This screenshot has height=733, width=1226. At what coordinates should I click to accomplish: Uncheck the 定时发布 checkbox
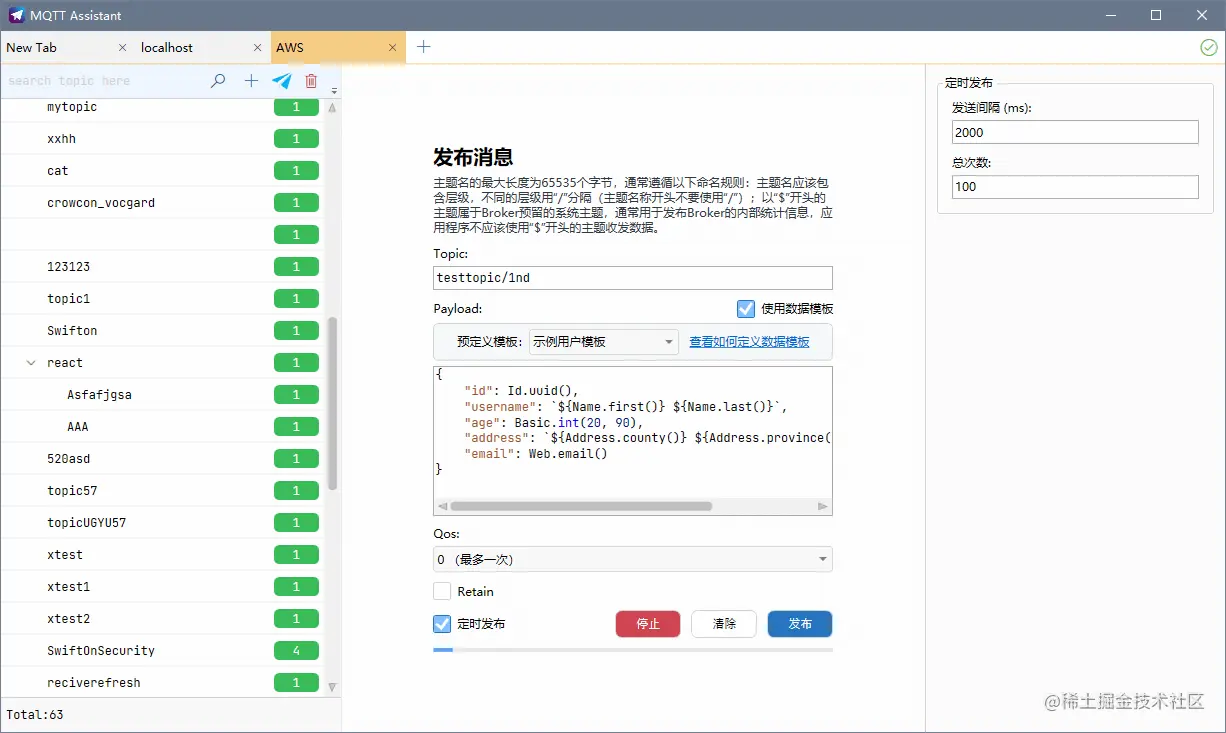[x=442, y=624]
